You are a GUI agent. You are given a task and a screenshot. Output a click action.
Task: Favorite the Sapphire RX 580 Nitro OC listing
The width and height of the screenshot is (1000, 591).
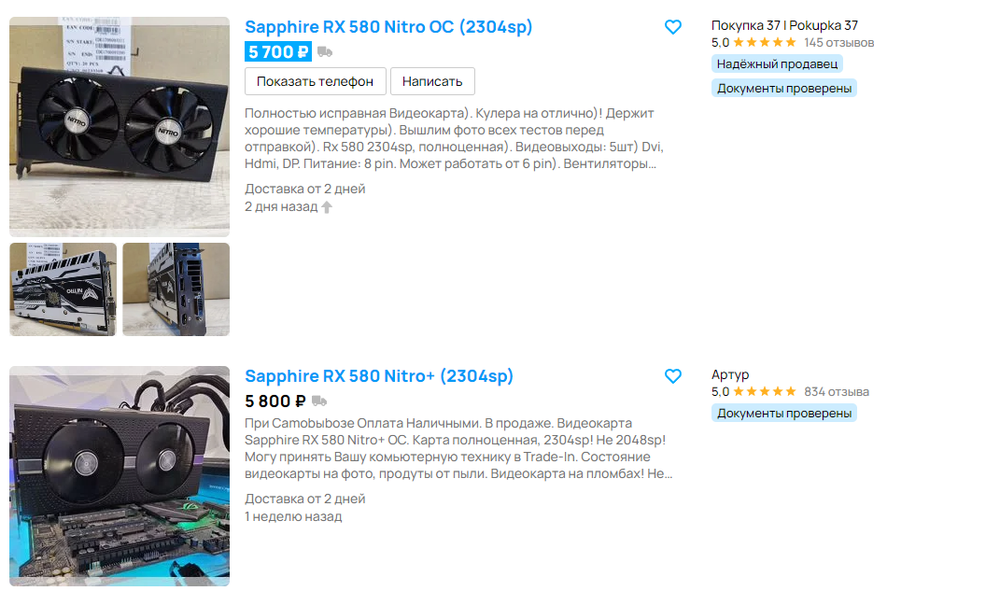[673, 27]
